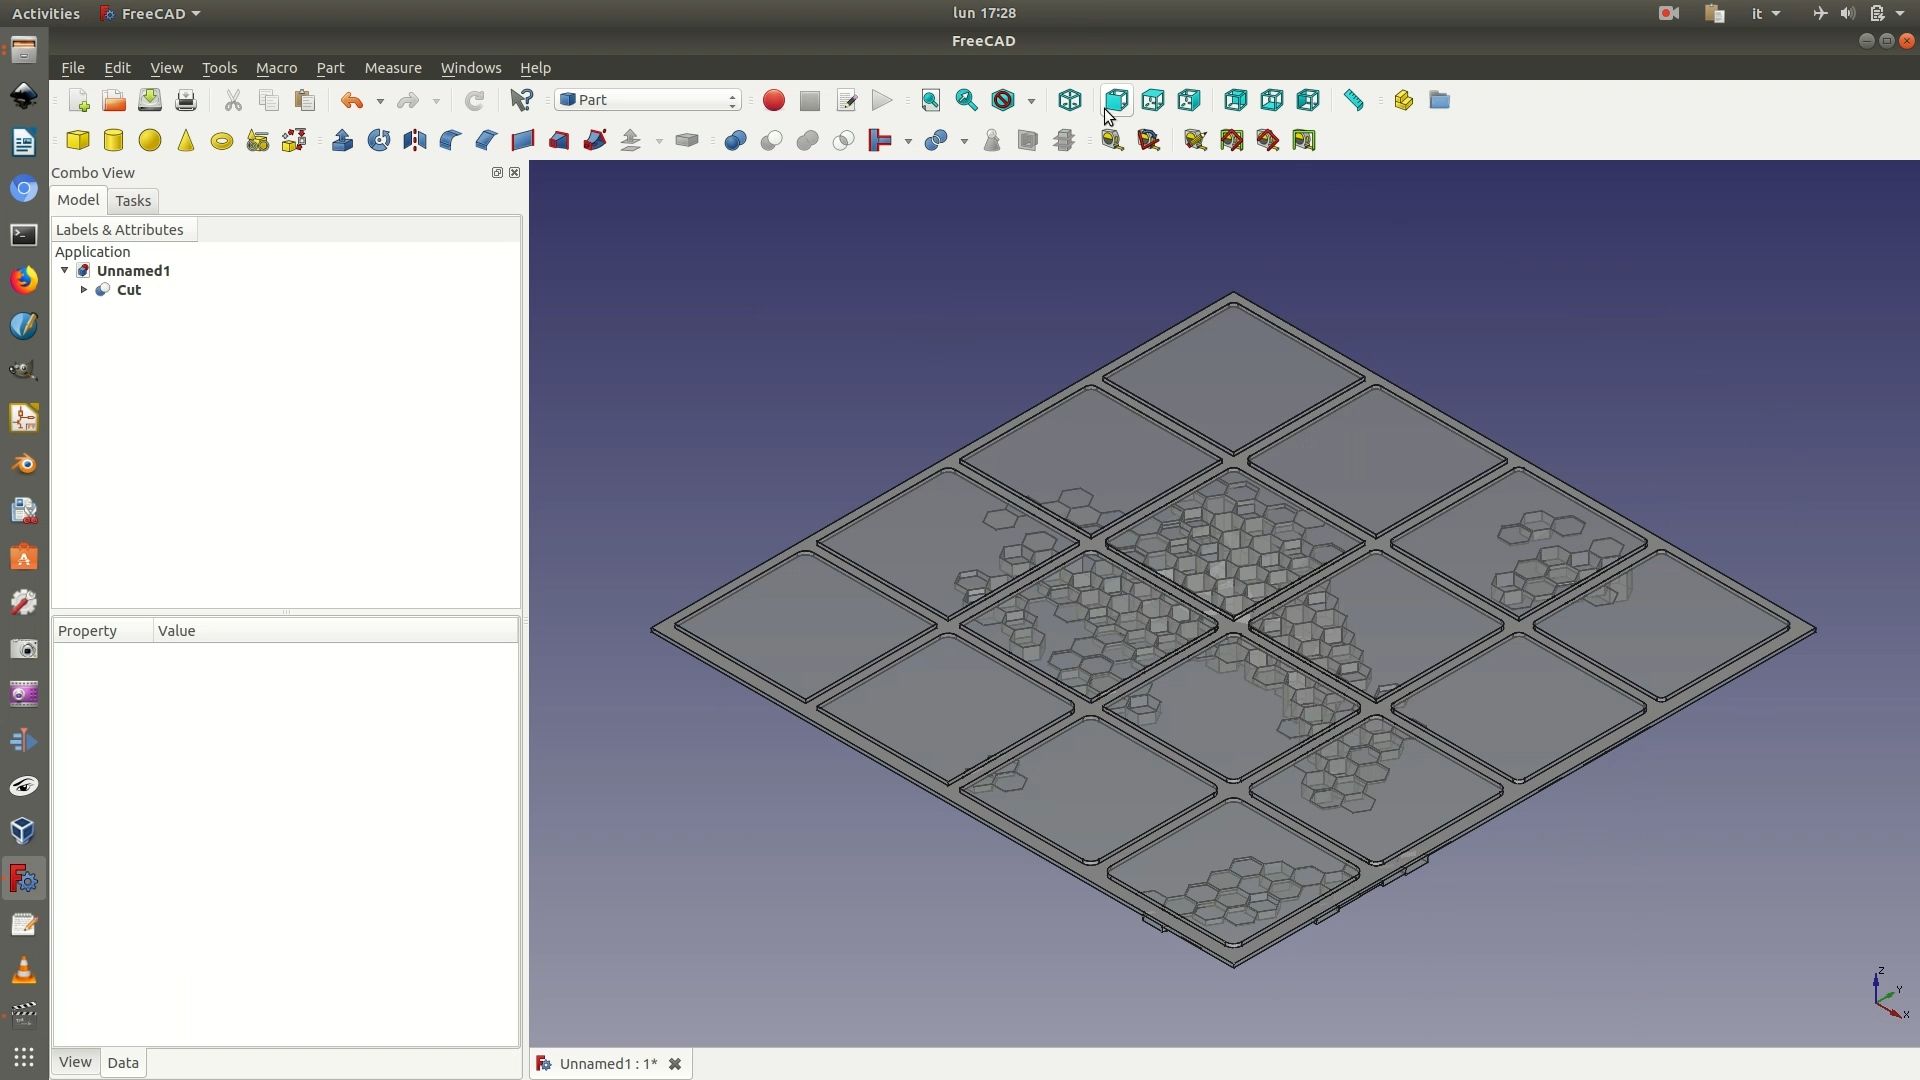This screenshot has width=1920, height=1080.
Task: Set the left view
Action: coord(1308,100)
